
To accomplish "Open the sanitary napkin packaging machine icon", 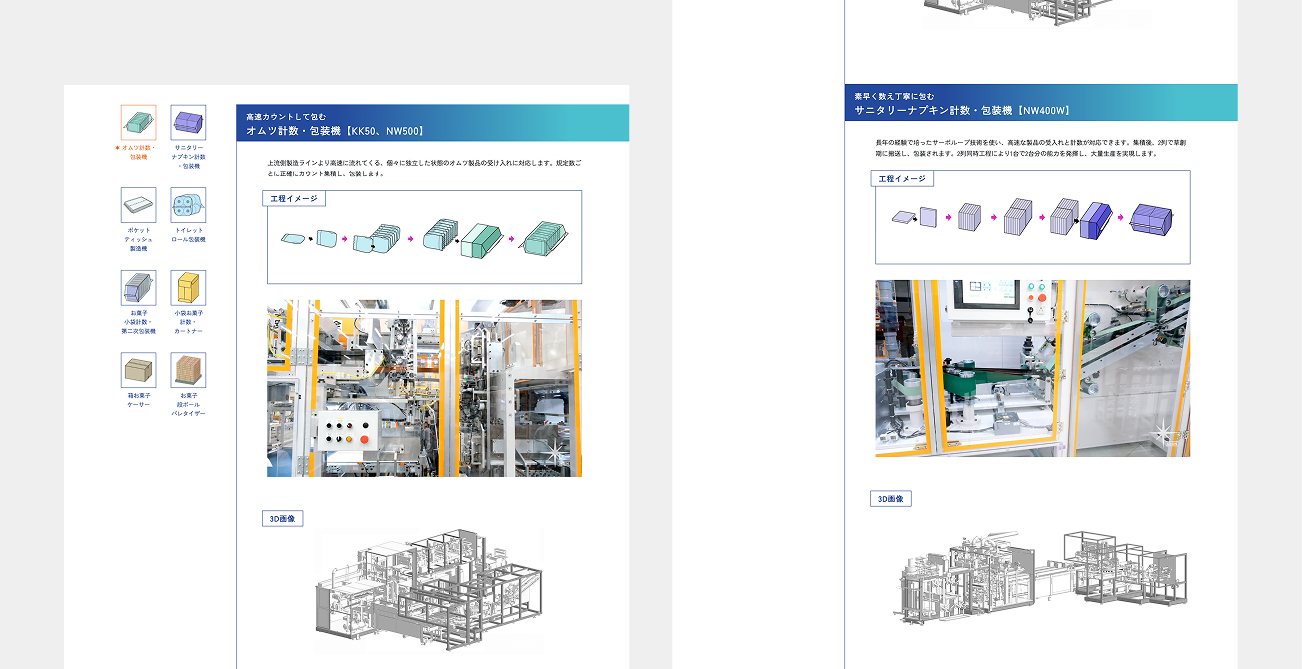I will pos(188,122).
